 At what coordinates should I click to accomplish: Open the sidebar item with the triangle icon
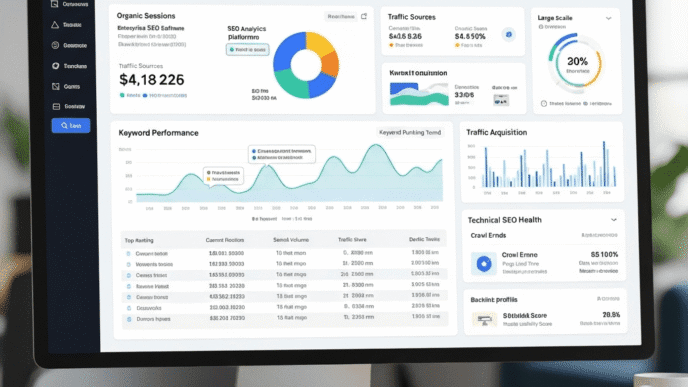point(67,25)
